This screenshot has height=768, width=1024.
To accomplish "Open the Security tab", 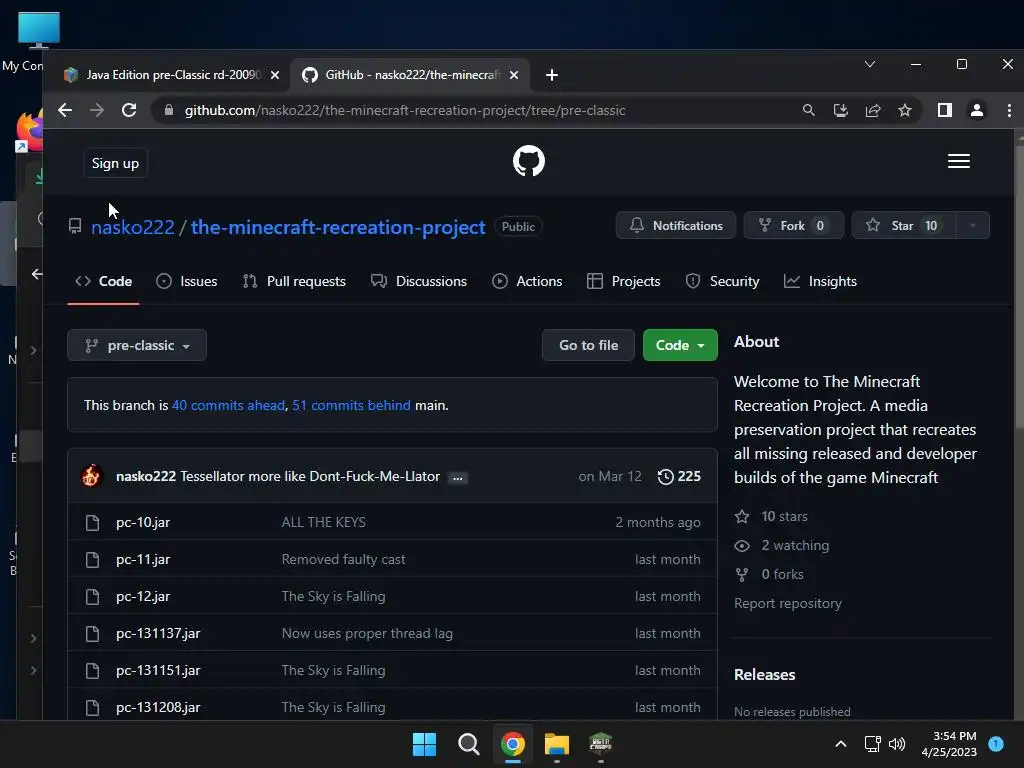I will pos(722,281).
